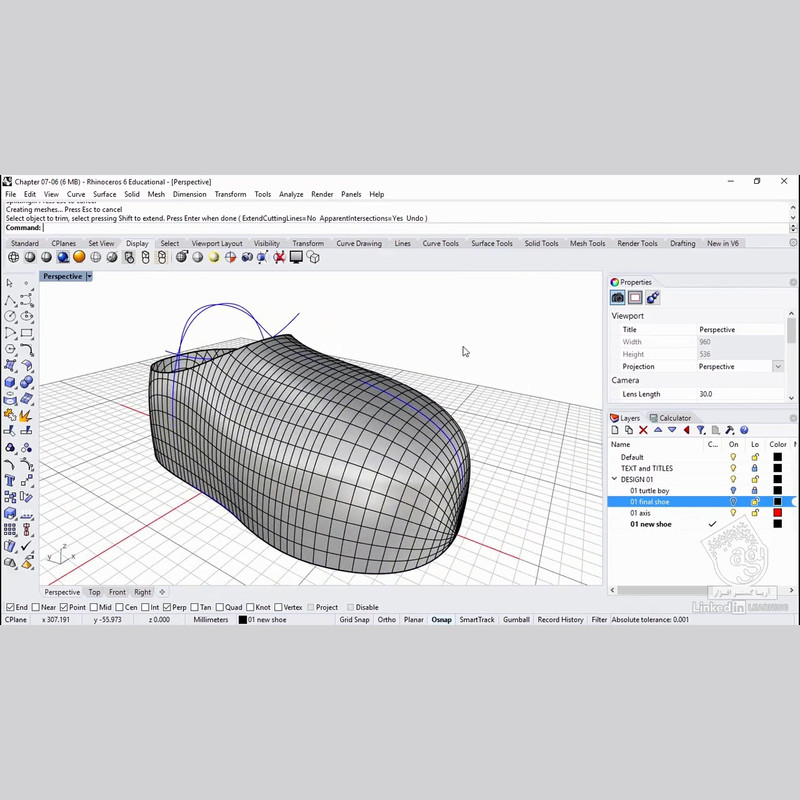800x800 pixels.
Task: Click the camera Viewport properties icon
Action: [618, 297]
